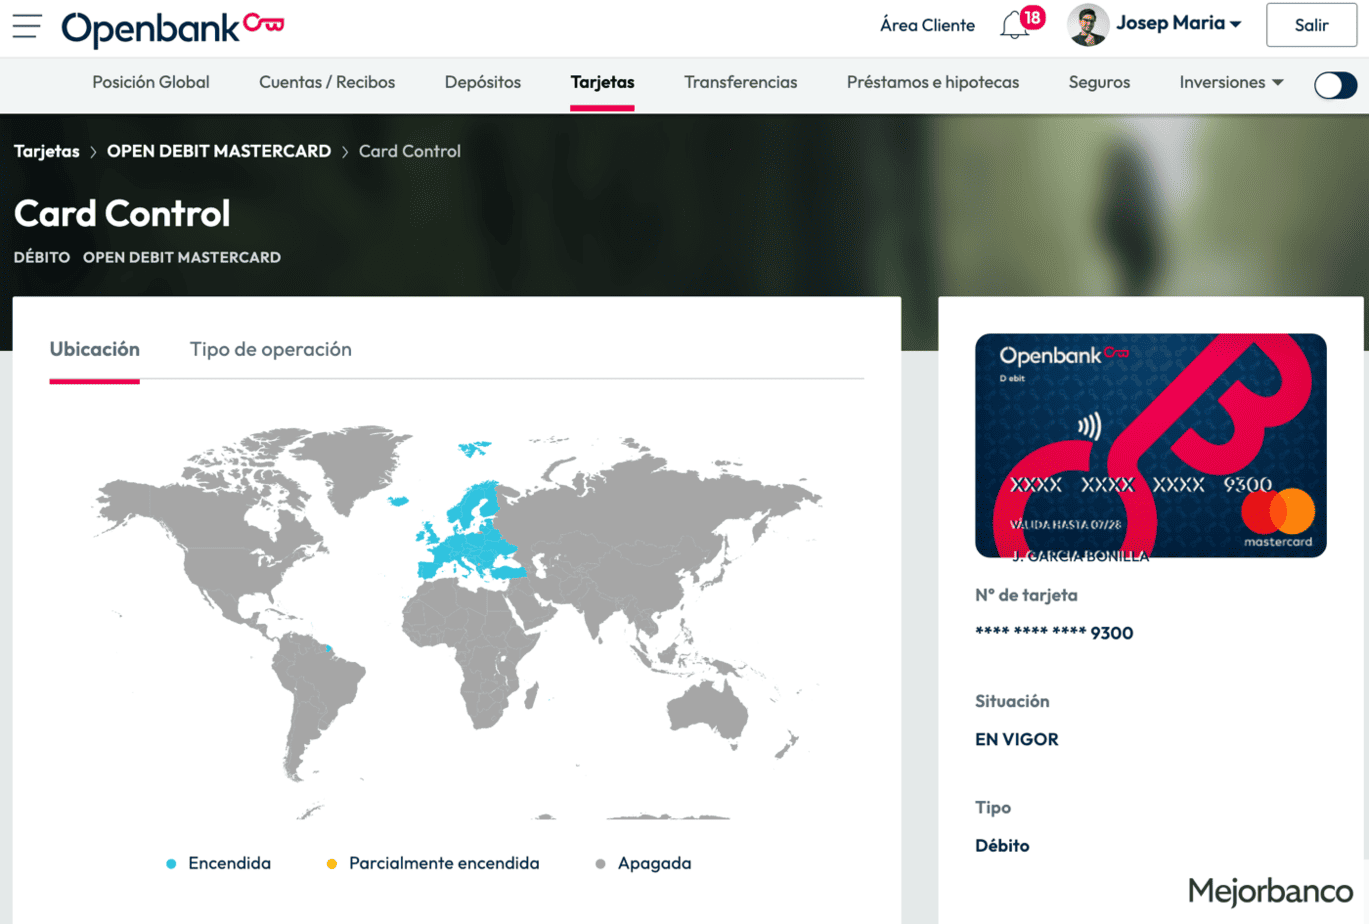Click Nº de tarjeta label
This screenshot has height=924, width=1369.
[x=1026, y=595]
